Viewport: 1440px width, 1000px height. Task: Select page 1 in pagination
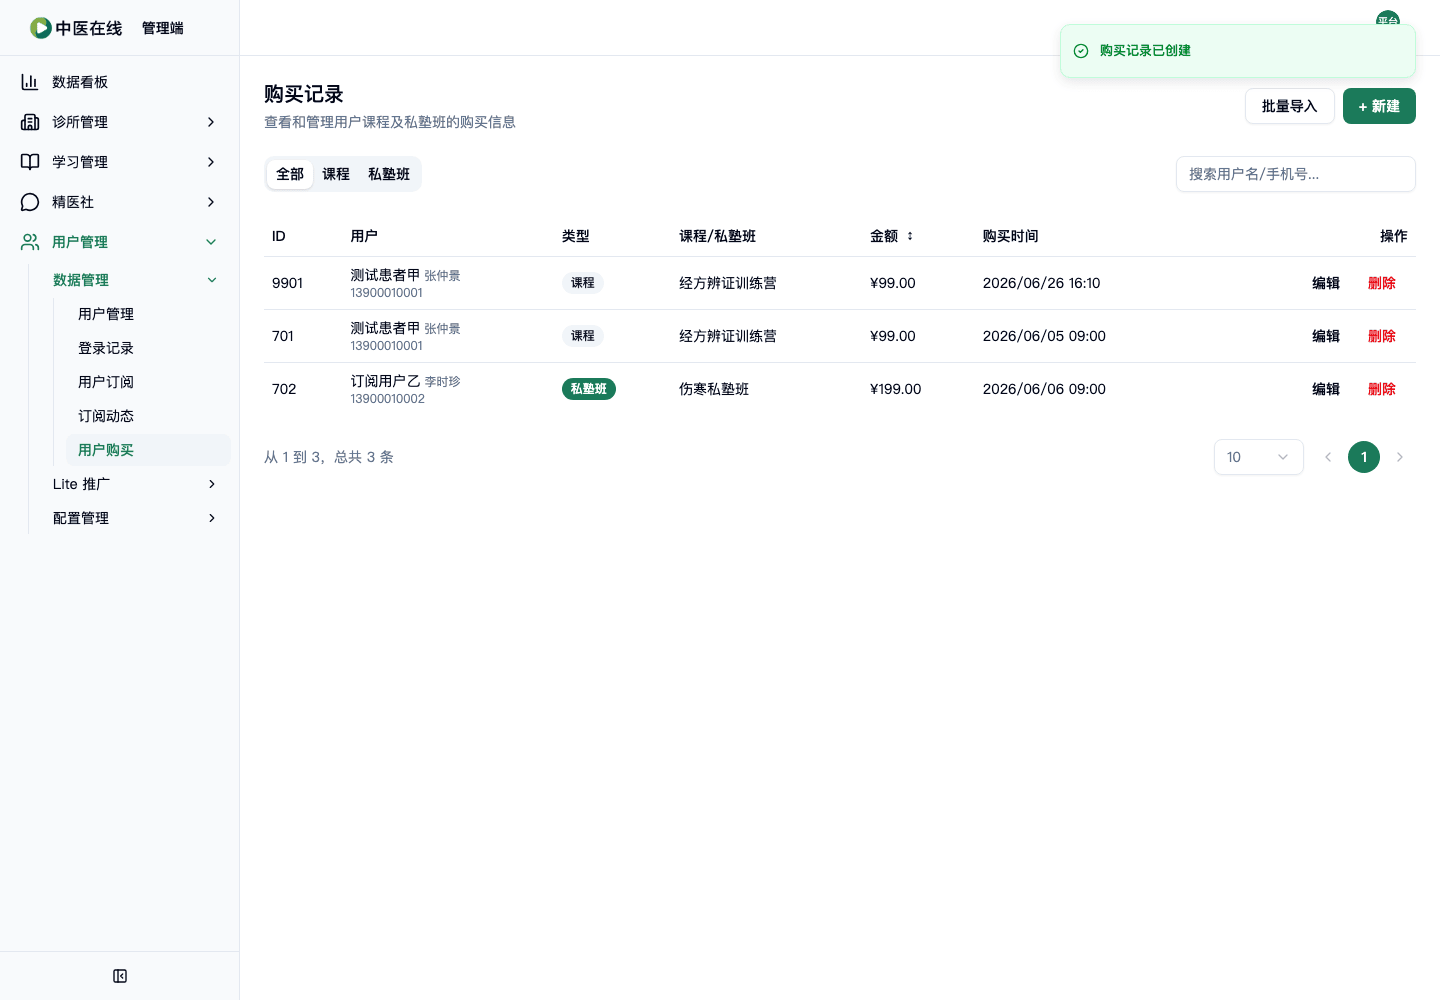pyautogui.click(x=1364, y=457)
